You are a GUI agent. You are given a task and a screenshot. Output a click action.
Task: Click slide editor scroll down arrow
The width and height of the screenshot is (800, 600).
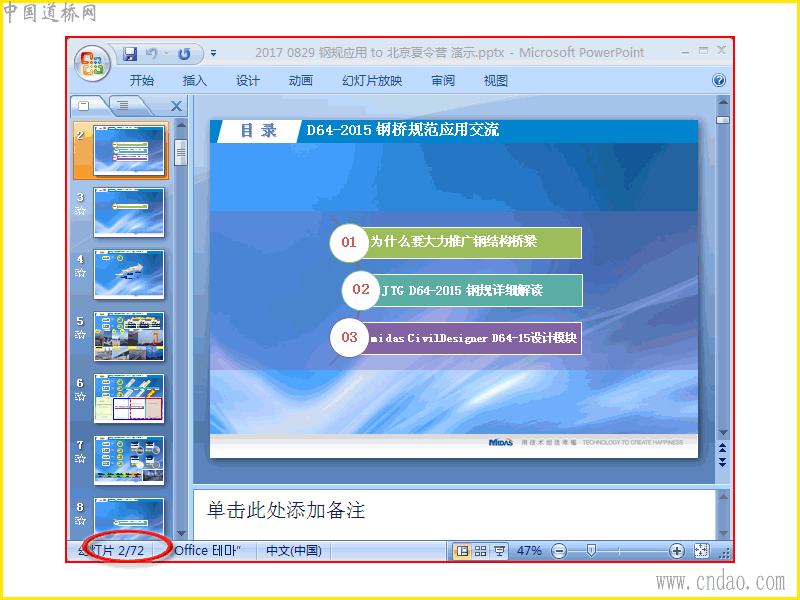[723, 432]
